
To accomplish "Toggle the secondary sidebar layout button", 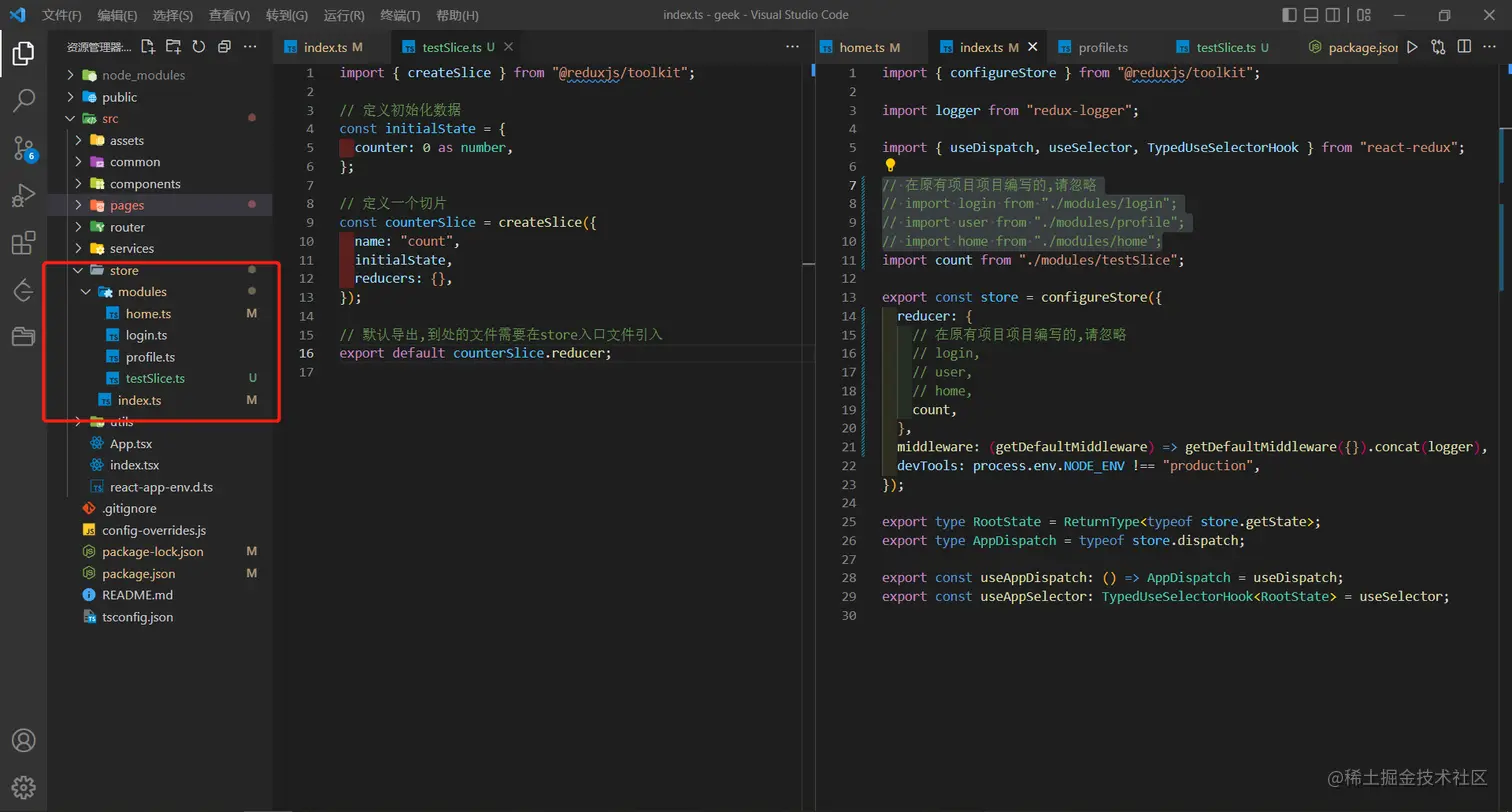I will (1333, 15).
